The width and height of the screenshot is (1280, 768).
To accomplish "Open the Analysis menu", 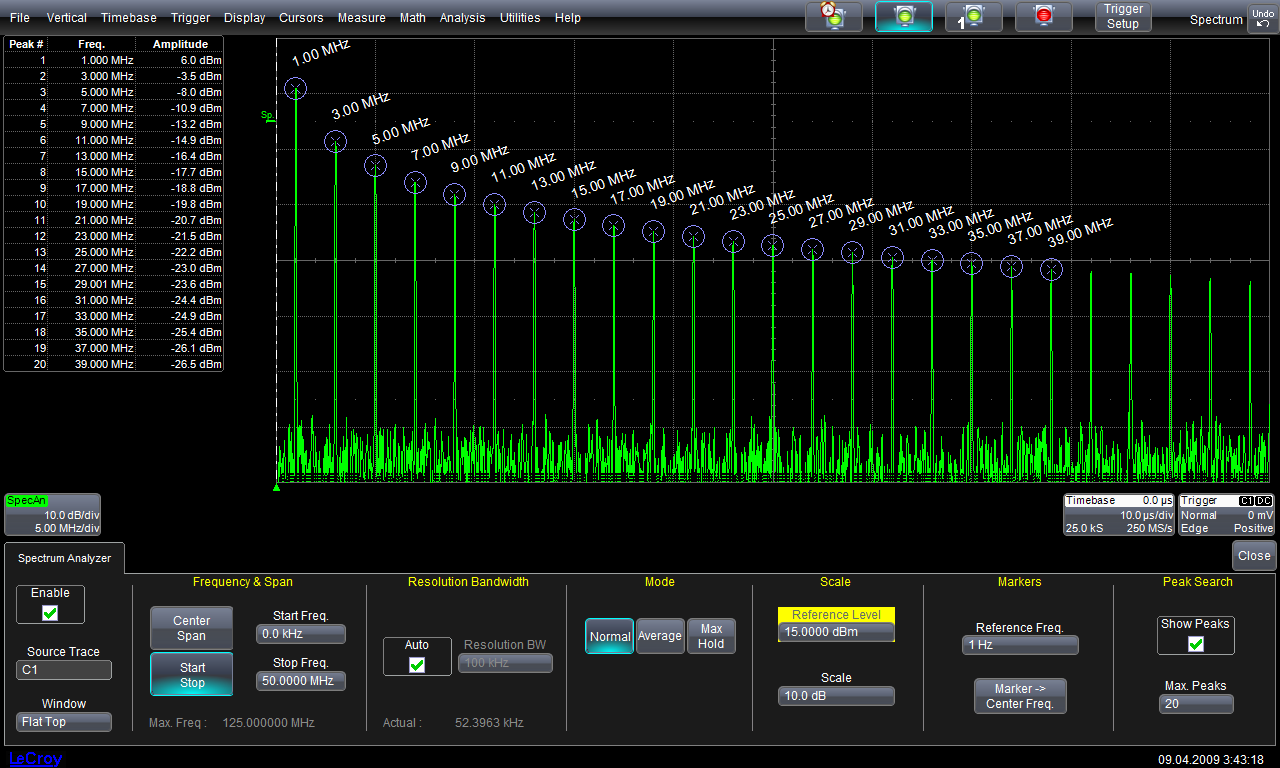I will (x=462, y=18).
